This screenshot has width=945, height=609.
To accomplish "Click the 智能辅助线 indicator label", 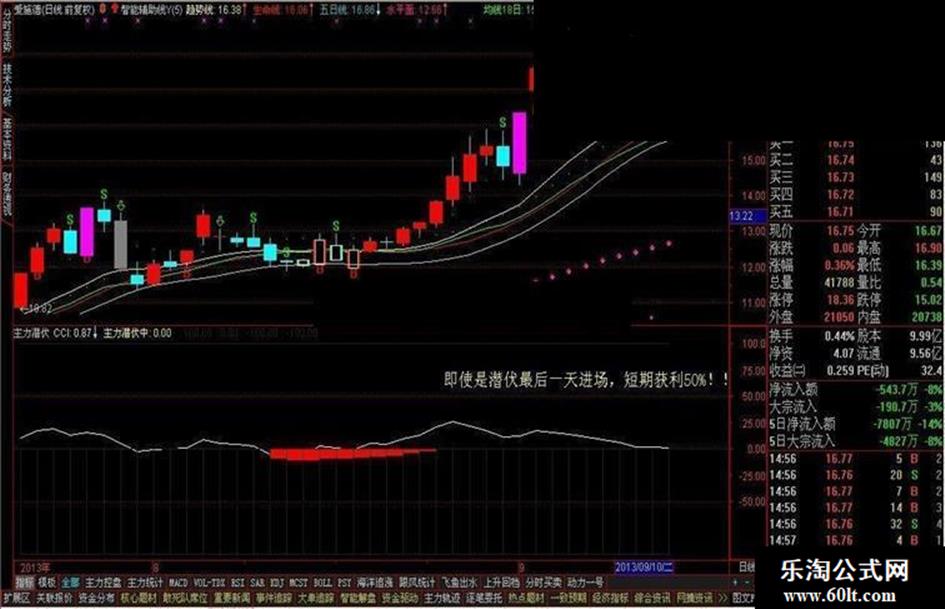I will [152, 10].
